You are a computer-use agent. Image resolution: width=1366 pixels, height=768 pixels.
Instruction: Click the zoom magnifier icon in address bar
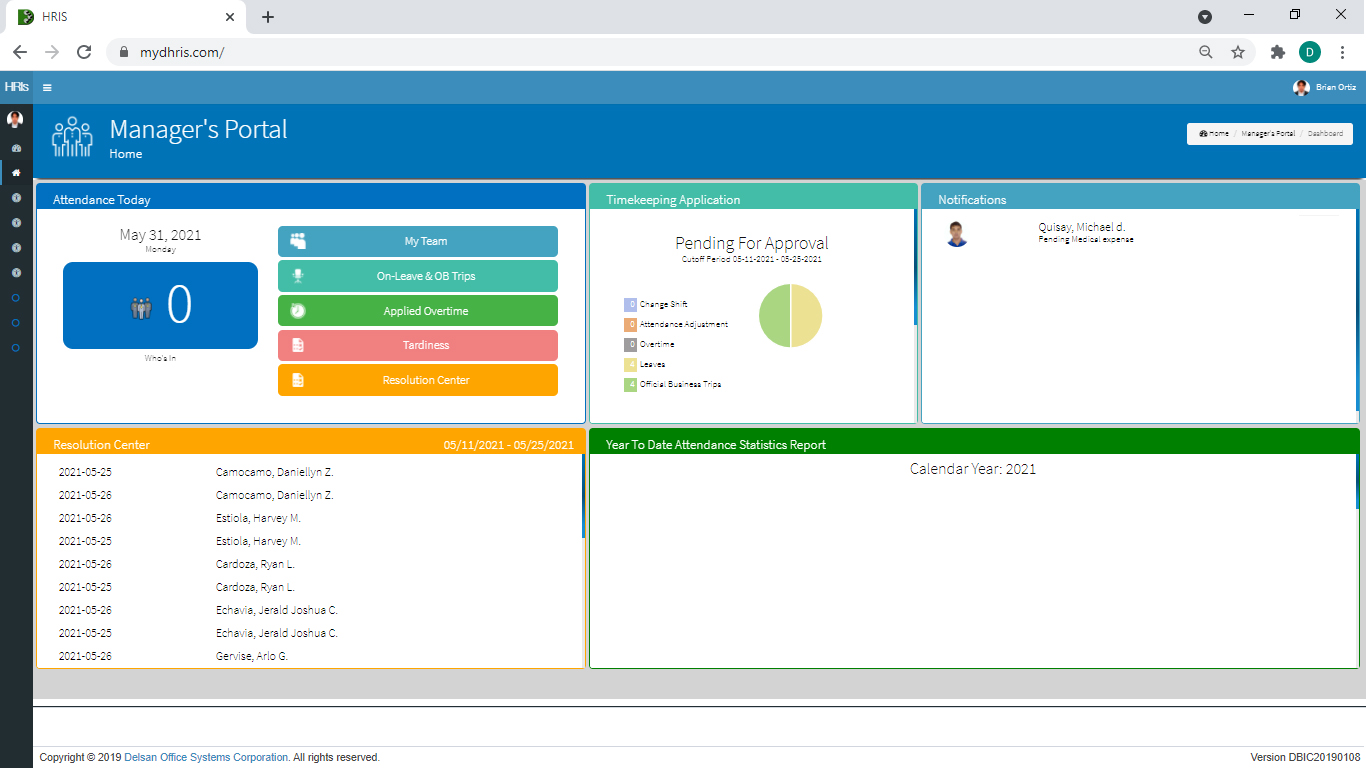point(1206,52)
